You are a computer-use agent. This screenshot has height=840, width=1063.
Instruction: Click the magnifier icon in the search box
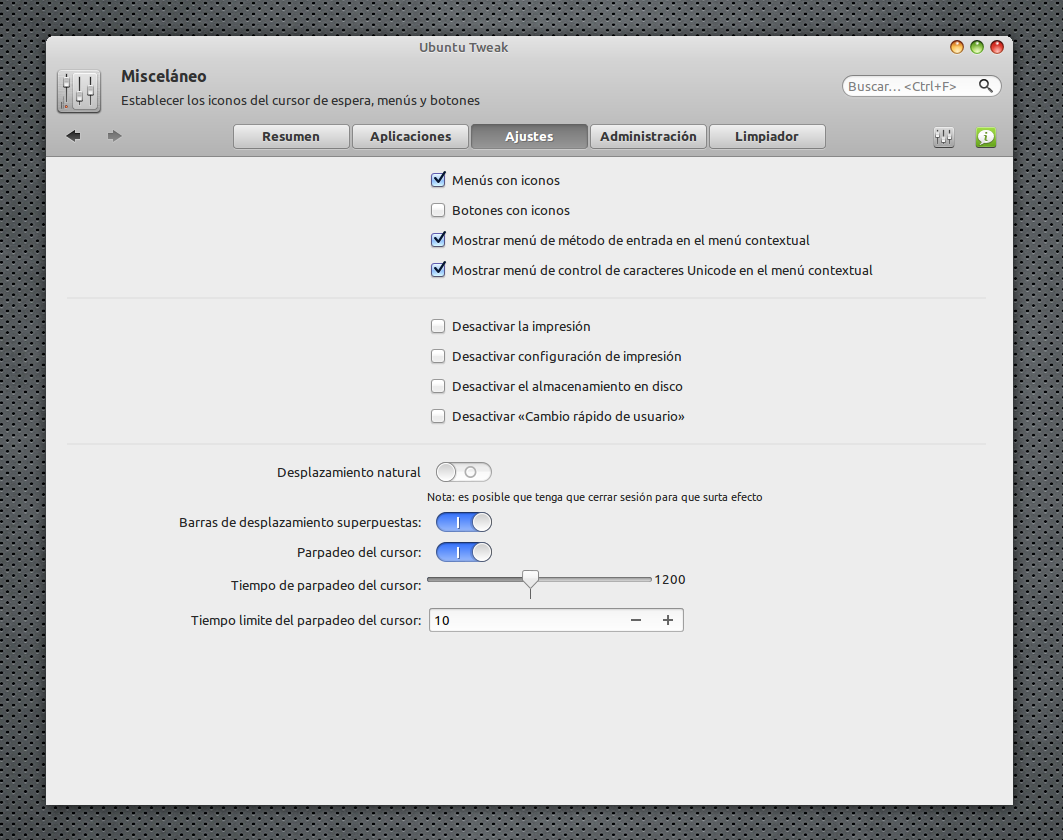(x=986, y=85)
